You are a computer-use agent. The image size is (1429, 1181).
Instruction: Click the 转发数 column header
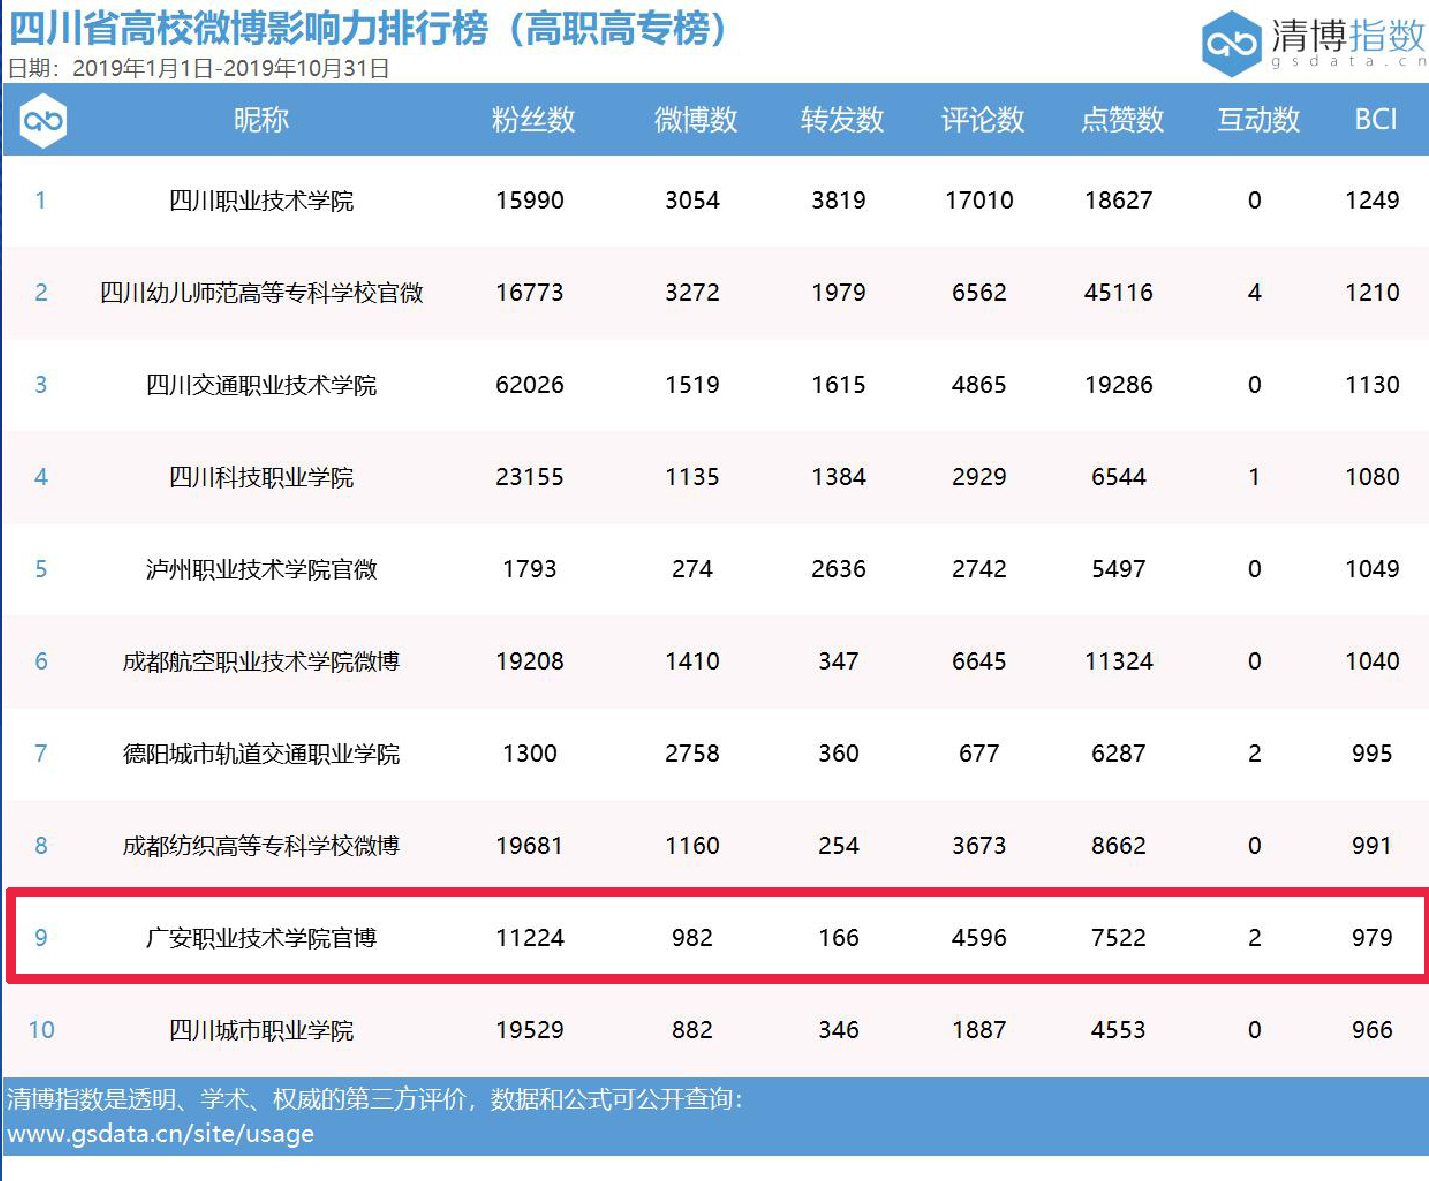coord(842,120)
